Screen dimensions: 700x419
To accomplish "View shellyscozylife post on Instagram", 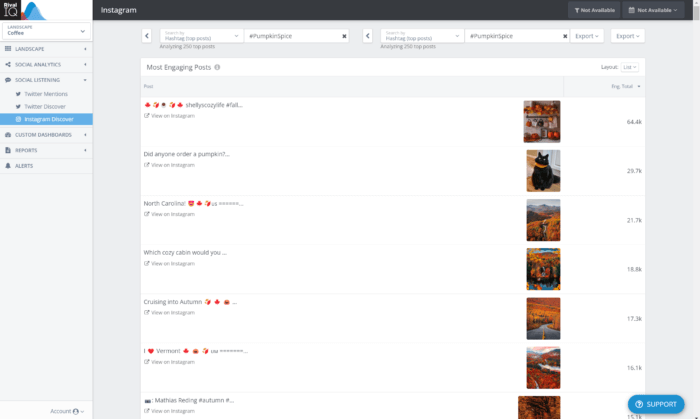I will pyautogui.click(x=169, y=116).
